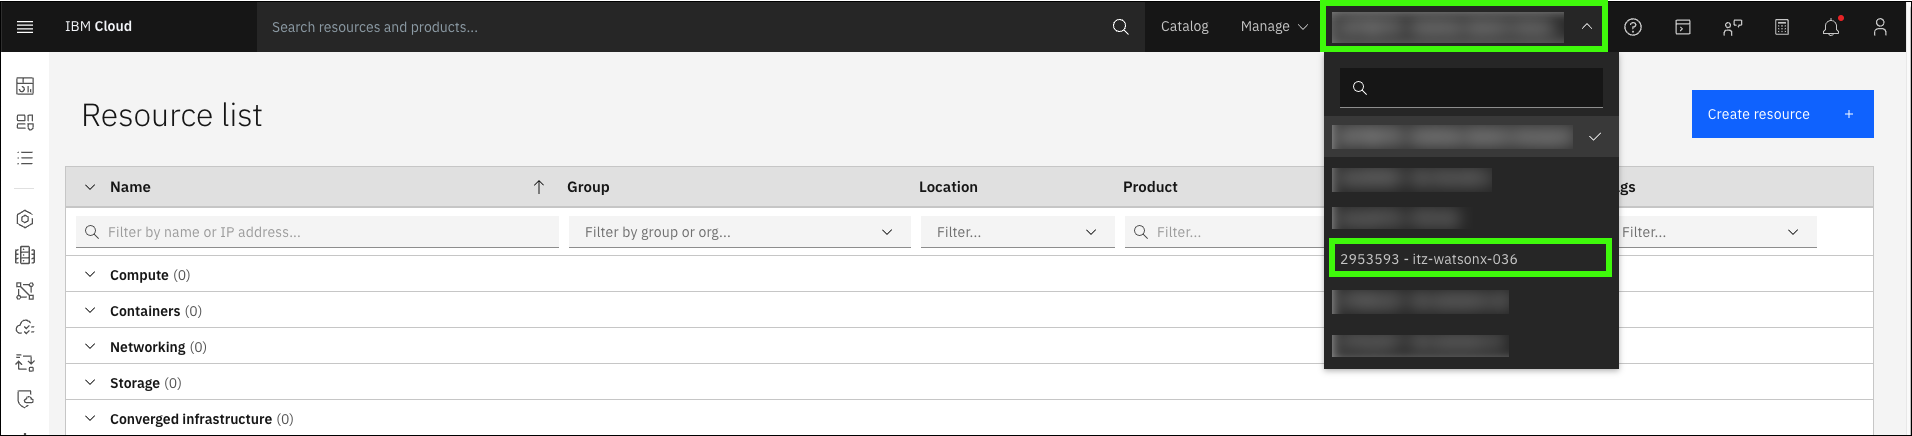Screen dimensions: 1912x436
Task: Open the Manage dropdown menu
Action: (x=1274, y=27)
